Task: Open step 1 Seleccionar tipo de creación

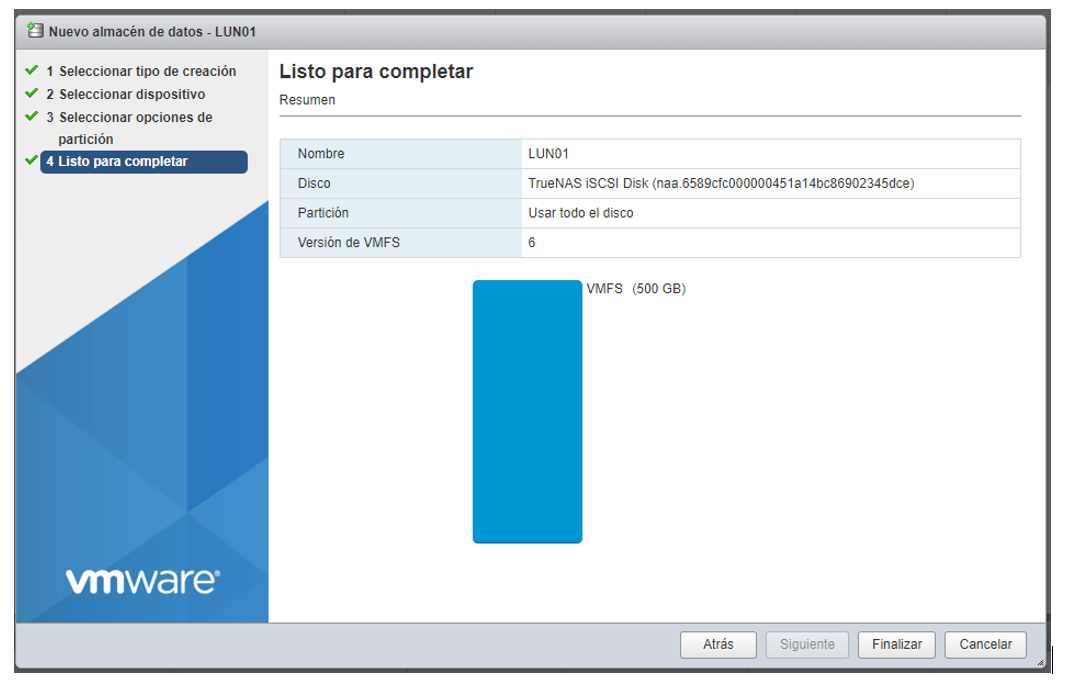Action: tap(141, 71)
